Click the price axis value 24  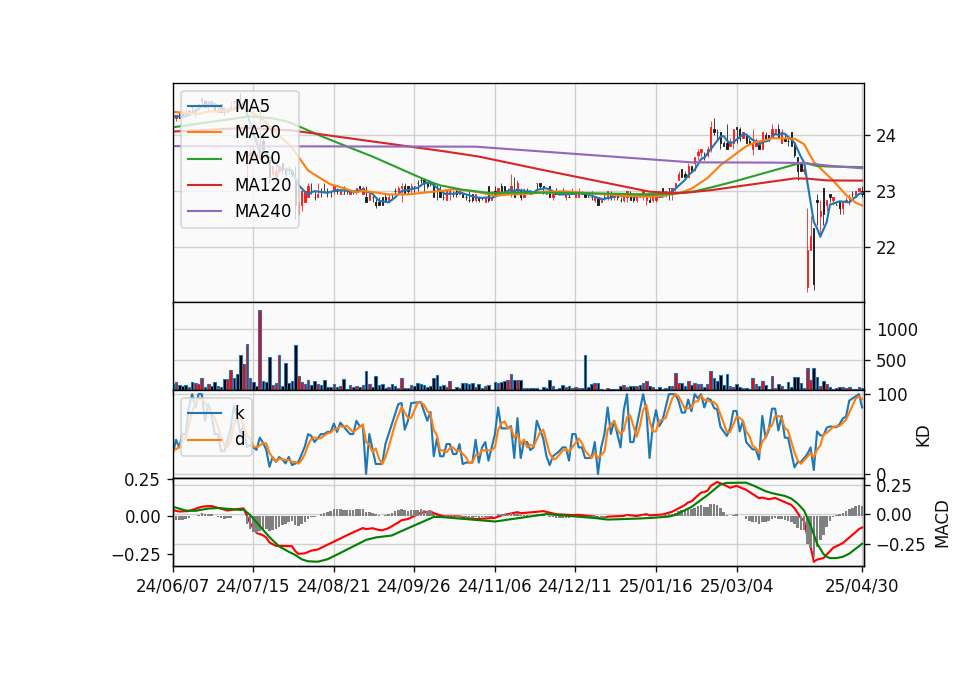pos(886,136)
